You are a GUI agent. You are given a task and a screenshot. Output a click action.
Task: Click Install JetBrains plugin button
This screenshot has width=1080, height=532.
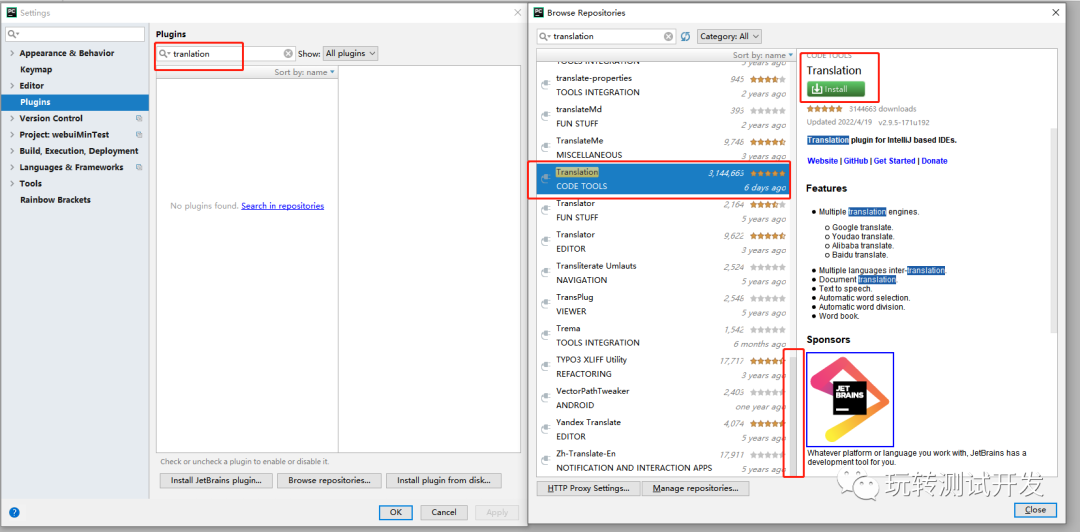216,480
